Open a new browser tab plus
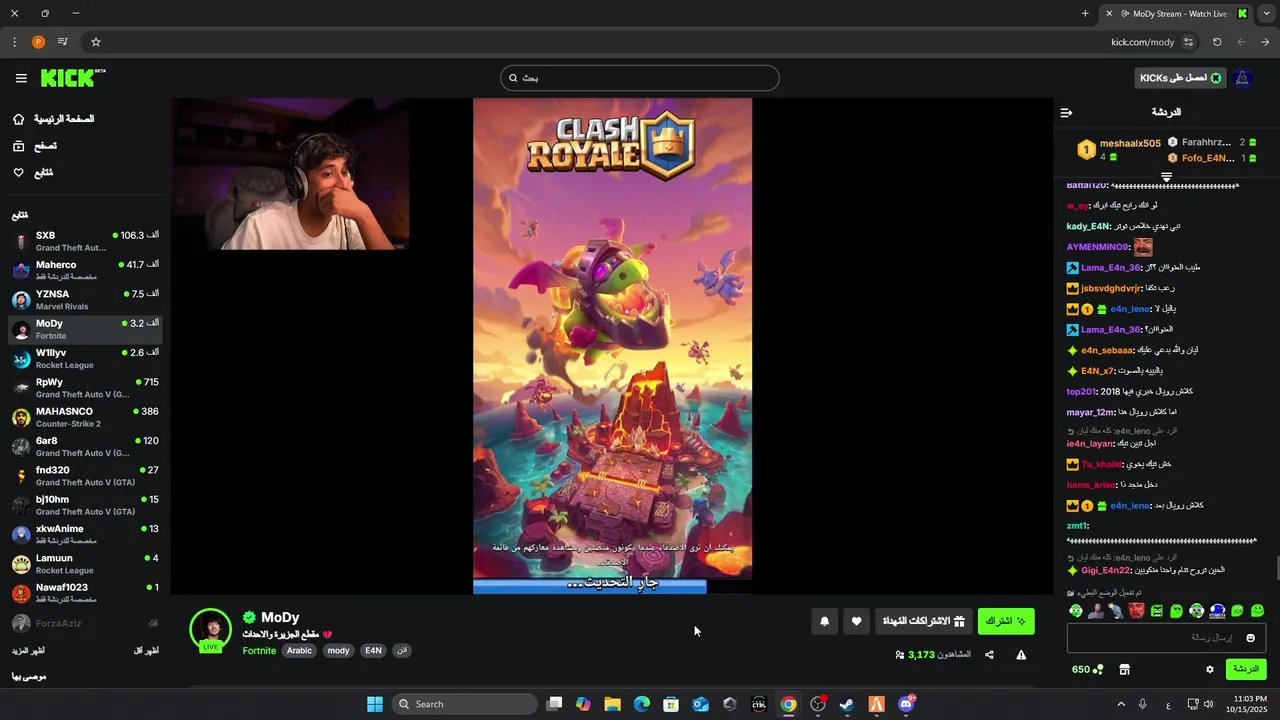Image resolution: width=1280 pixels, height=720 pixels. point(1085,14)
